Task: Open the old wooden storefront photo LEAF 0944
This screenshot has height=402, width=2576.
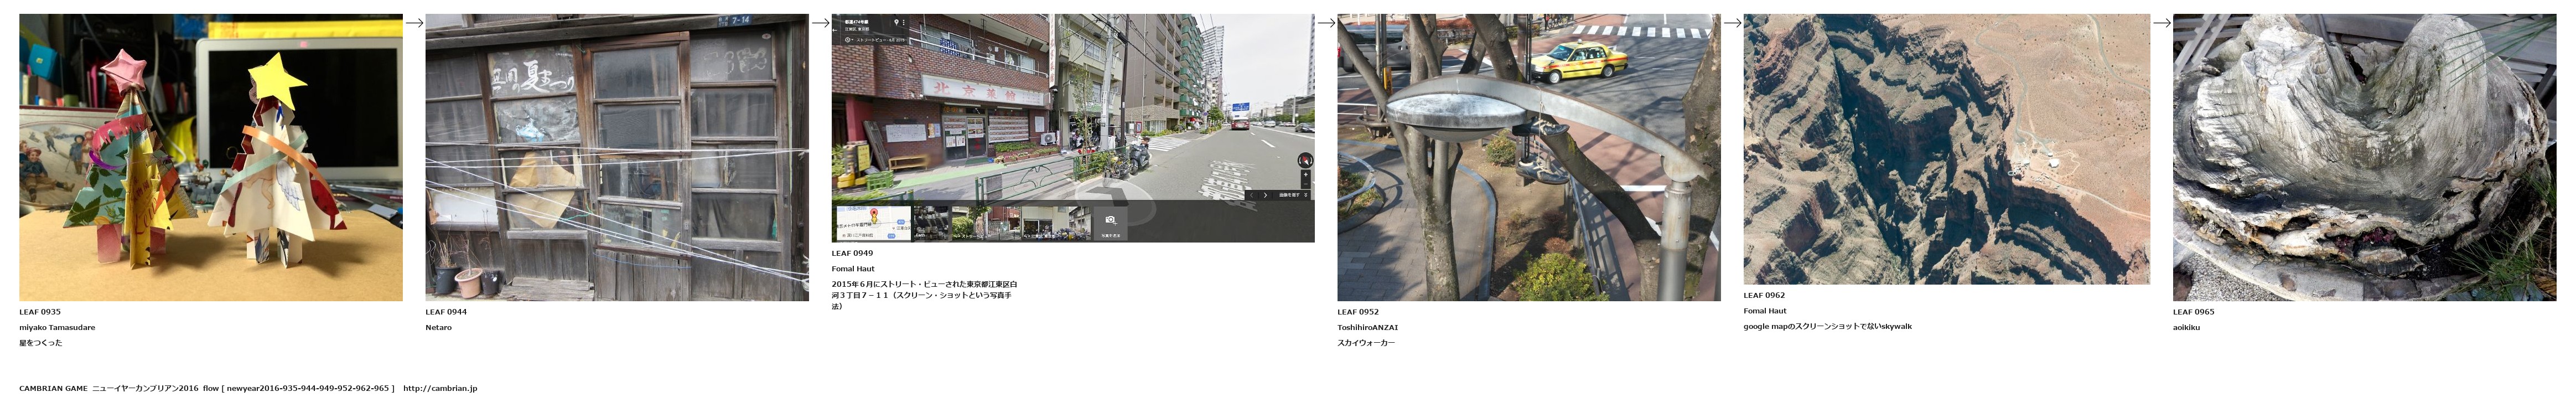Action: (617, 157)
